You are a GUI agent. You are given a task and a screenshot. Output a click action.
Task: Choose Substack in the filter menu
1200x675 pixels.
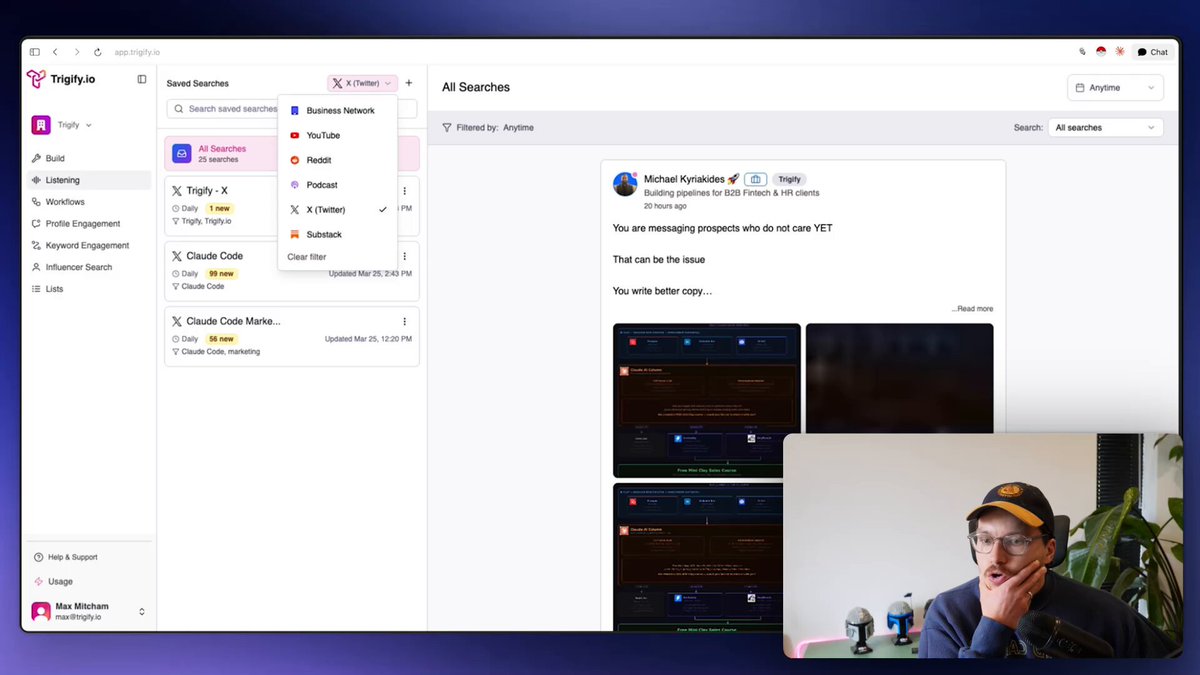click(337, 234)
